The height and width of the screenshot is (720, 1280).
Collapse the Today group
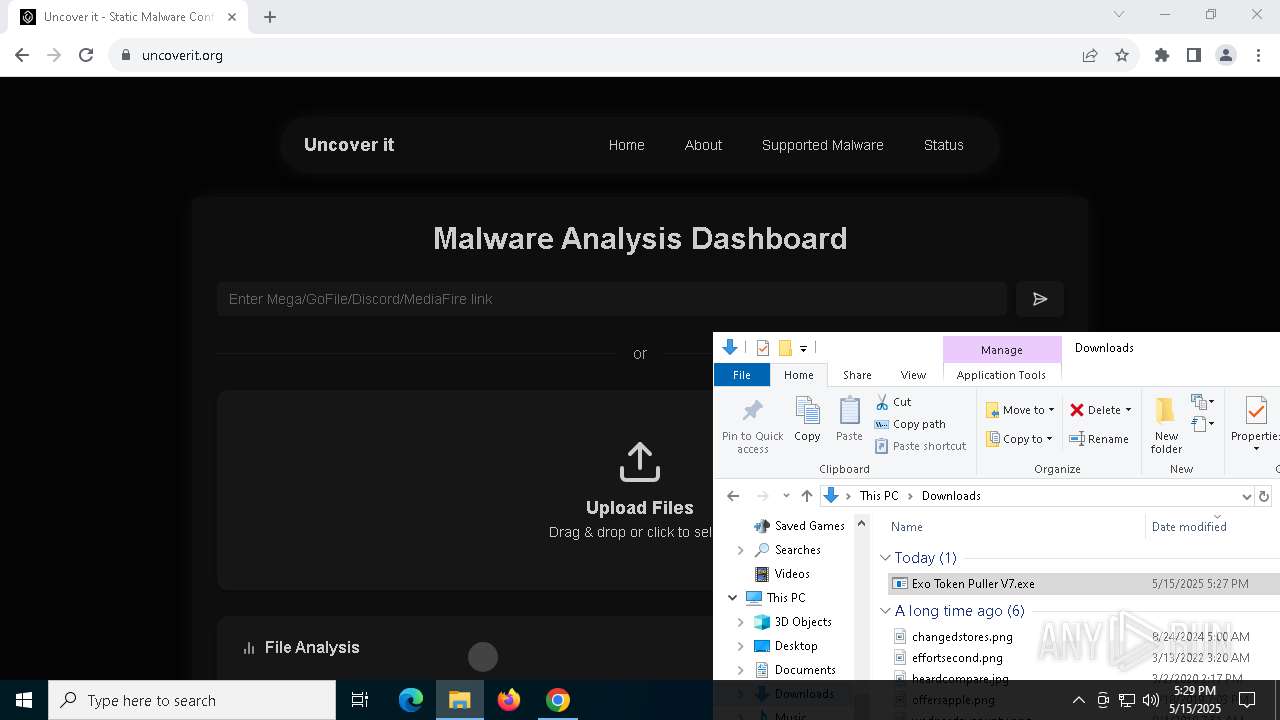coord(885,558)
